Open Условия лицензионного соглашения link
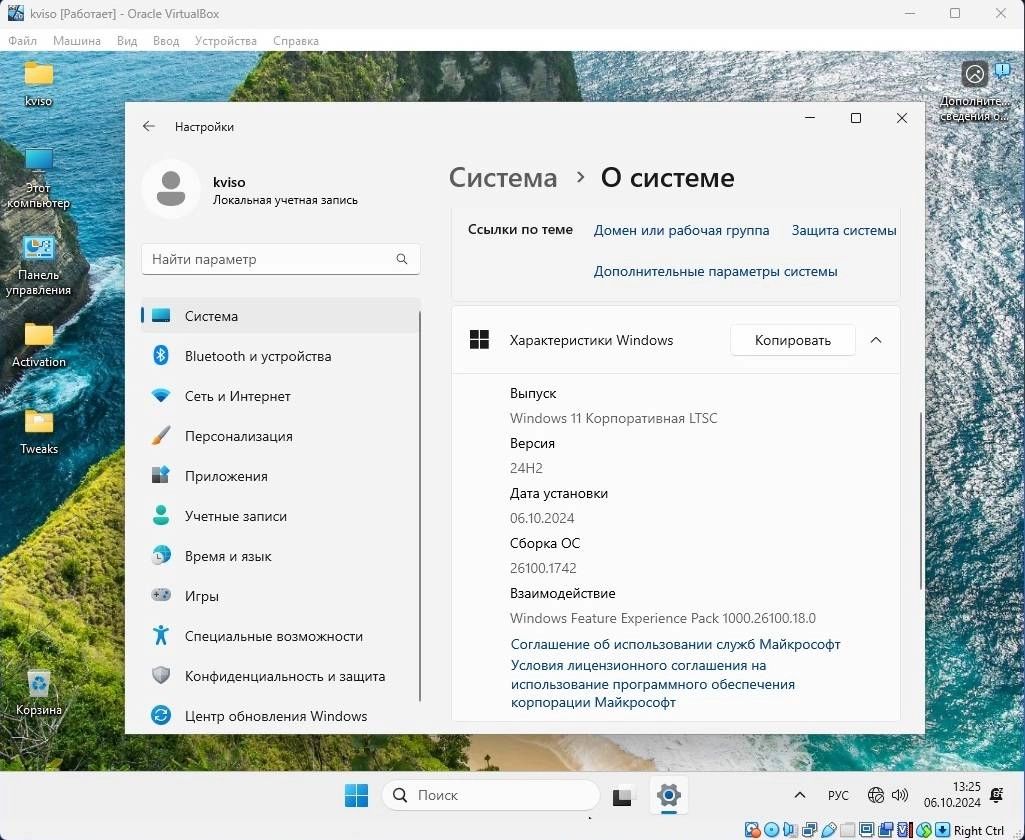The width and height of the screenshot is (1025, 840). (652, 684)
